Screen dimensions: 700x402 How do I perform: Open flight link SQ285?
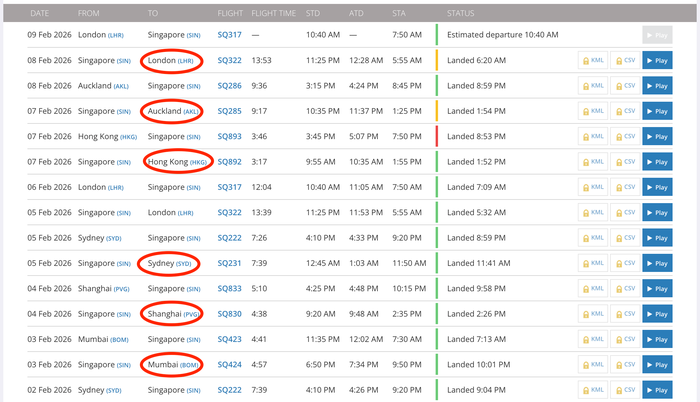(229, 111)
